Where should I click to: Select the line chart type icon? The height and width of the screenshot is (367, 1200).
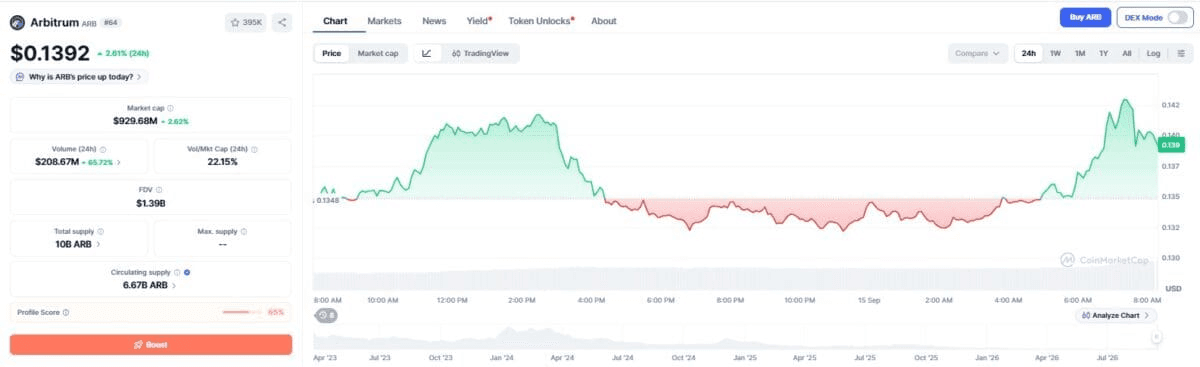coord(427,53)
